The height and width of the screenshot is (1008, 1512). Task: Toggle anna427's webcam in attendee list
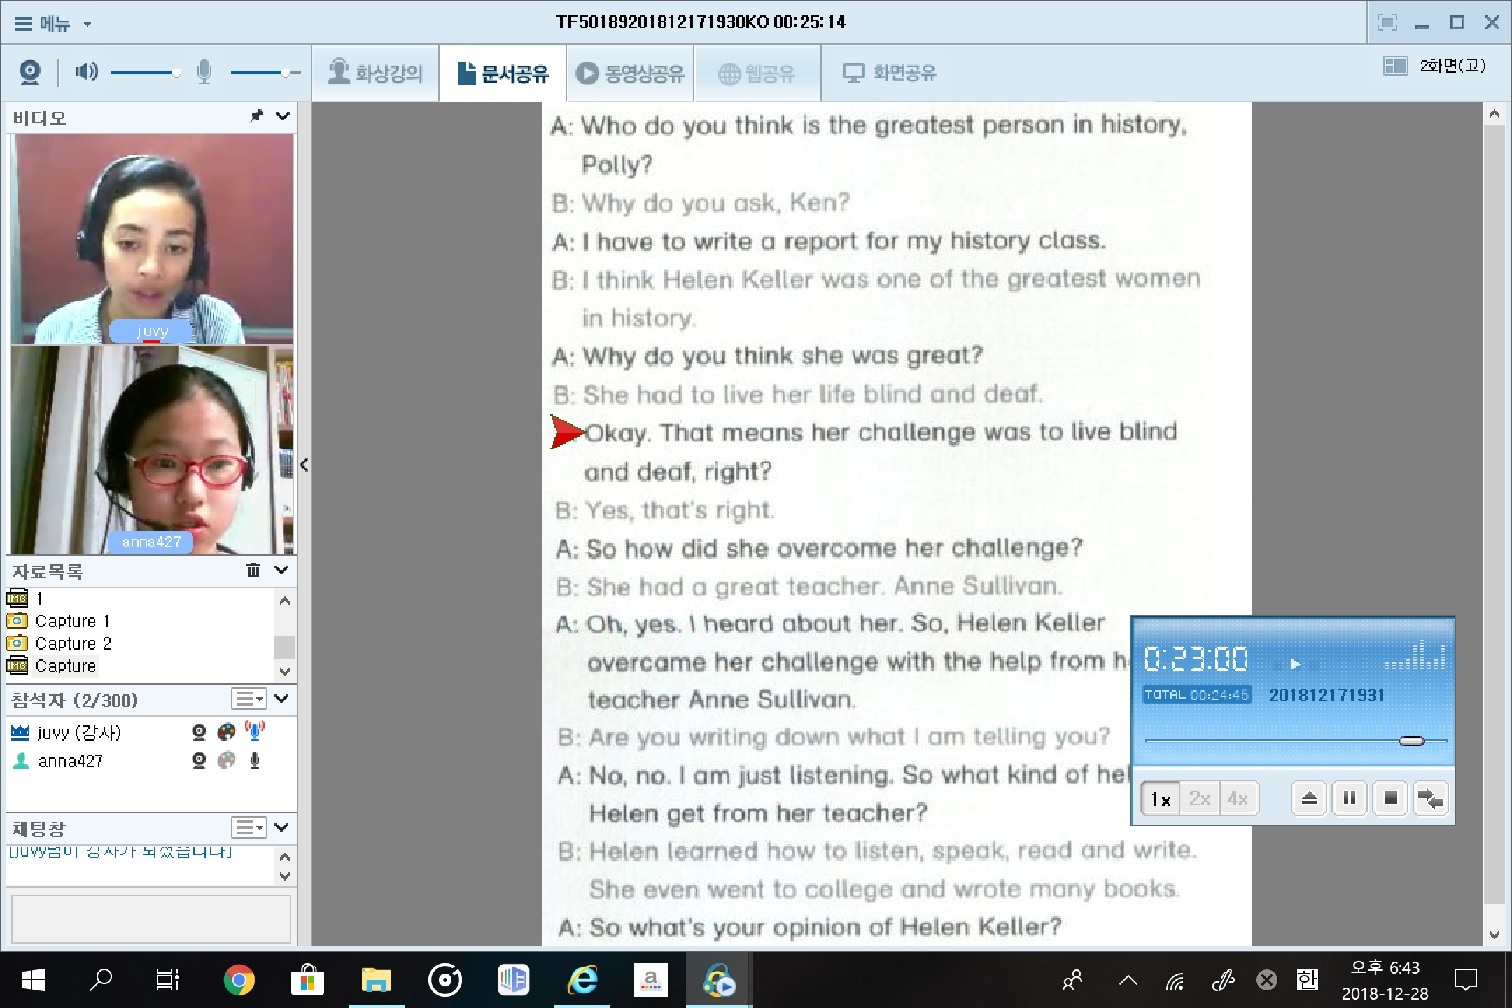(199, 761)
